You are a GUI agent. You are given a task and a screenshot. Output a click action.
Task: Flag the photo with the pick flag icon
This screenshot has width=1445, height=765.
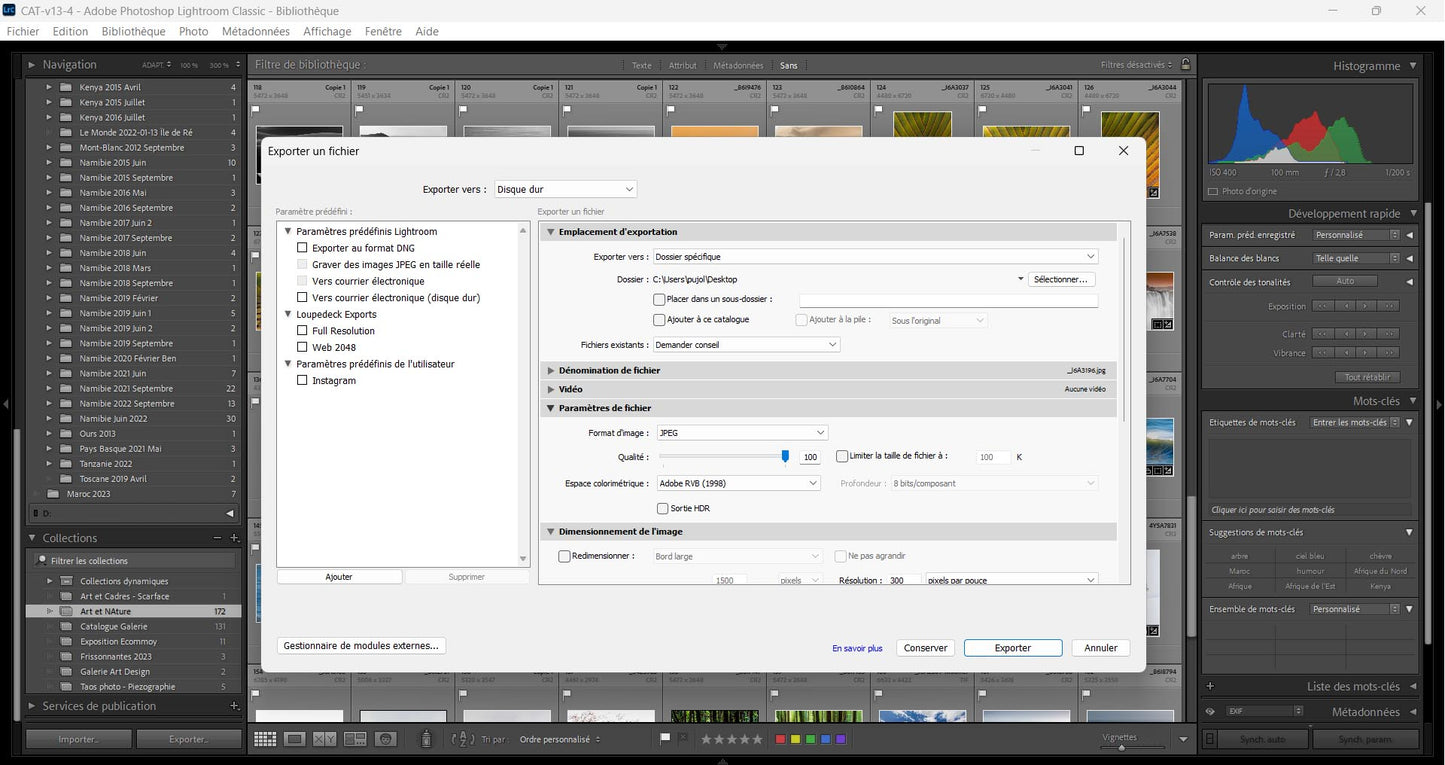(x=664, y=738)
